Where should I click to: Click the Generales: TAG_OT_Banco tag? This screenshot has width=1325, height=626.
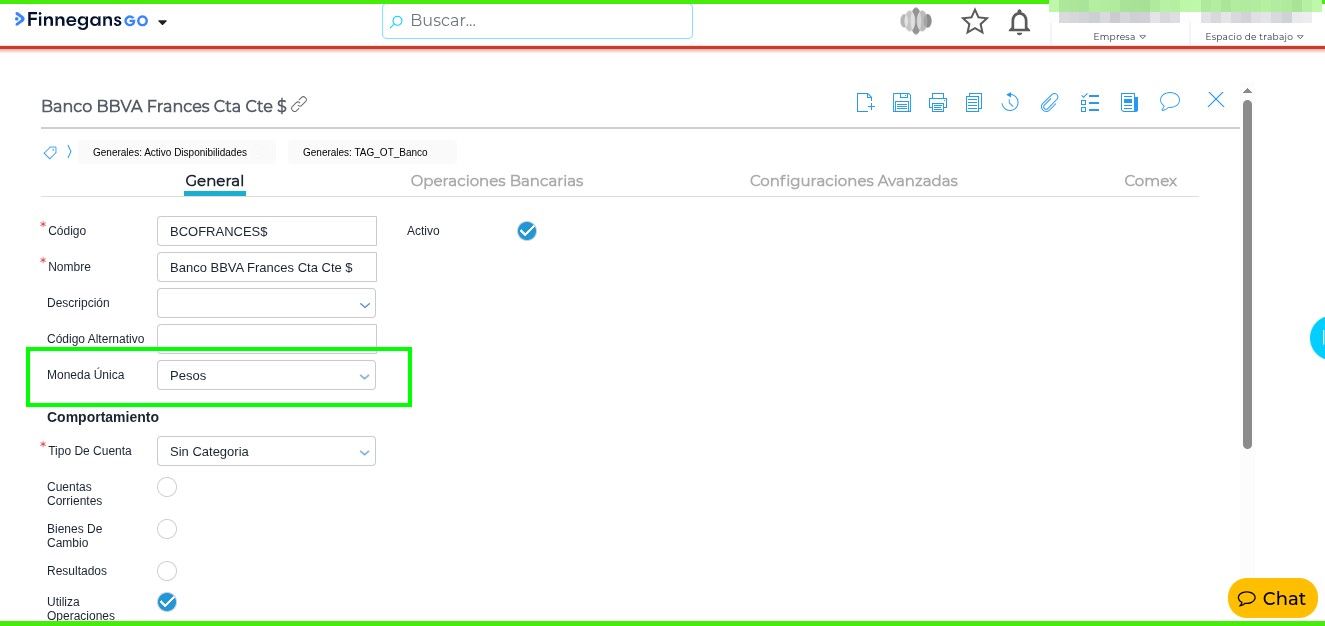pos(365,153)
